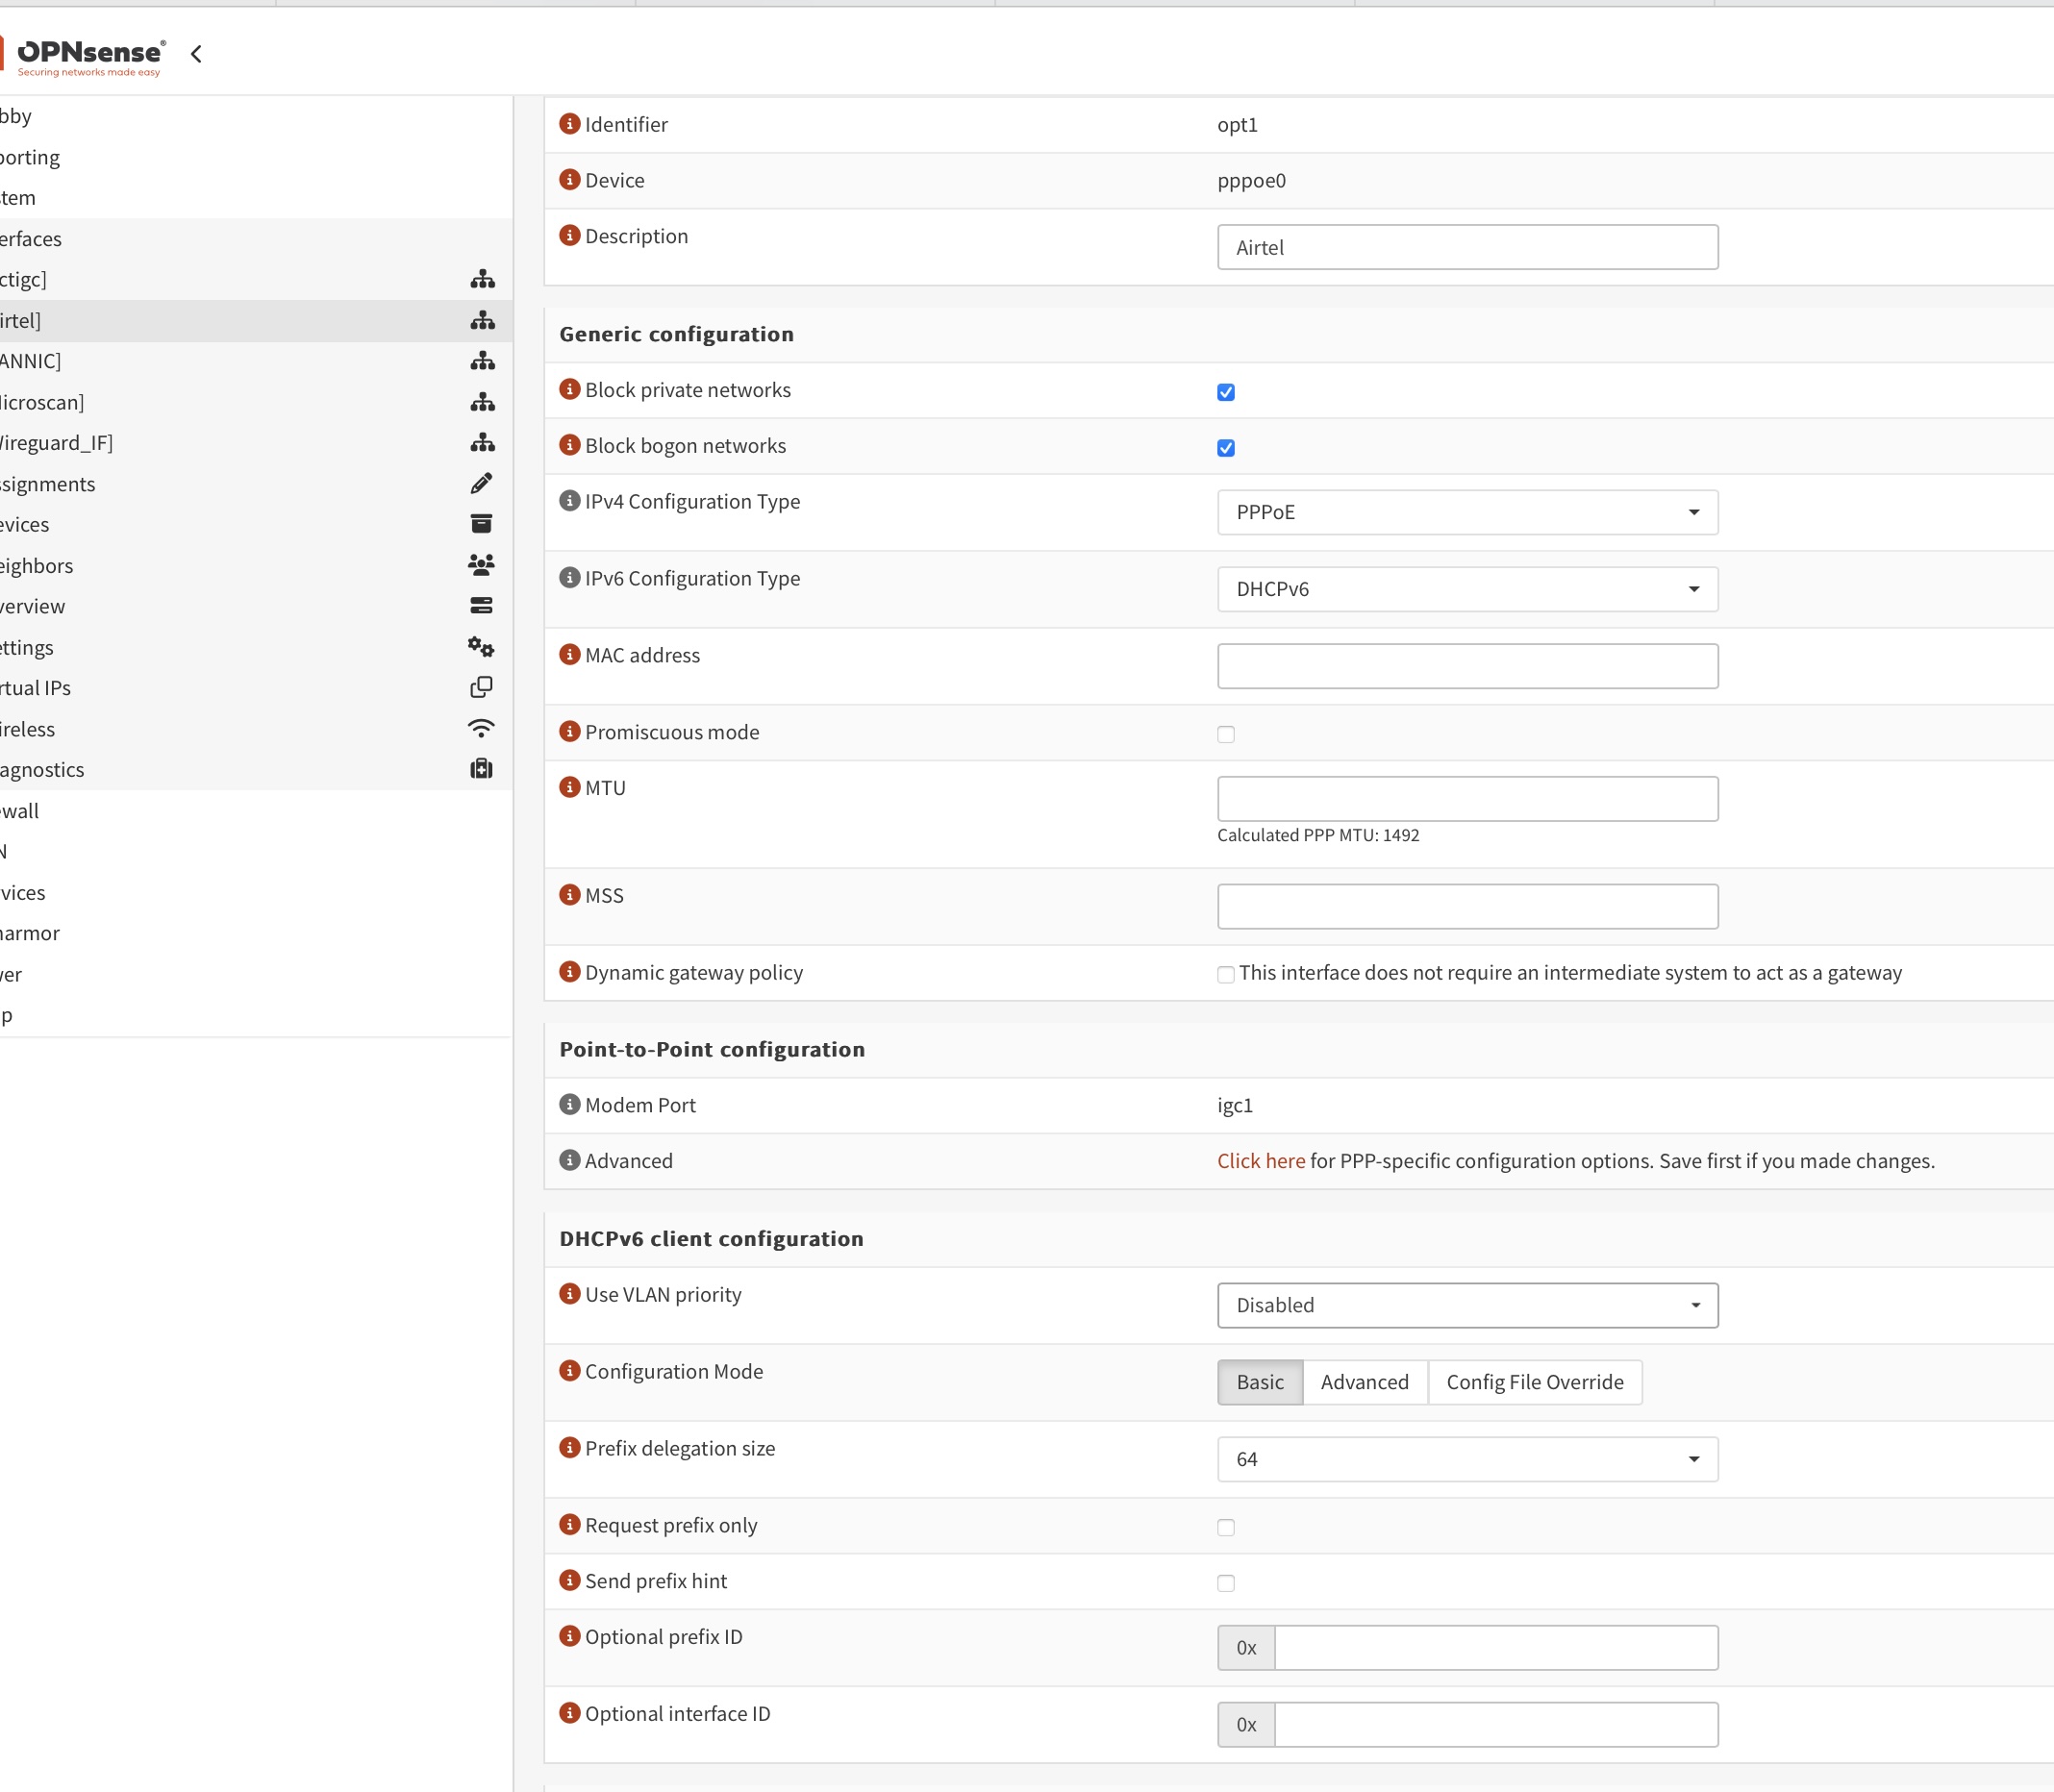The width and height of the screenshot is (2054, 1792).
Task: Uncheck Block private networks checkbox
Action: click(x=1226, y=392)
